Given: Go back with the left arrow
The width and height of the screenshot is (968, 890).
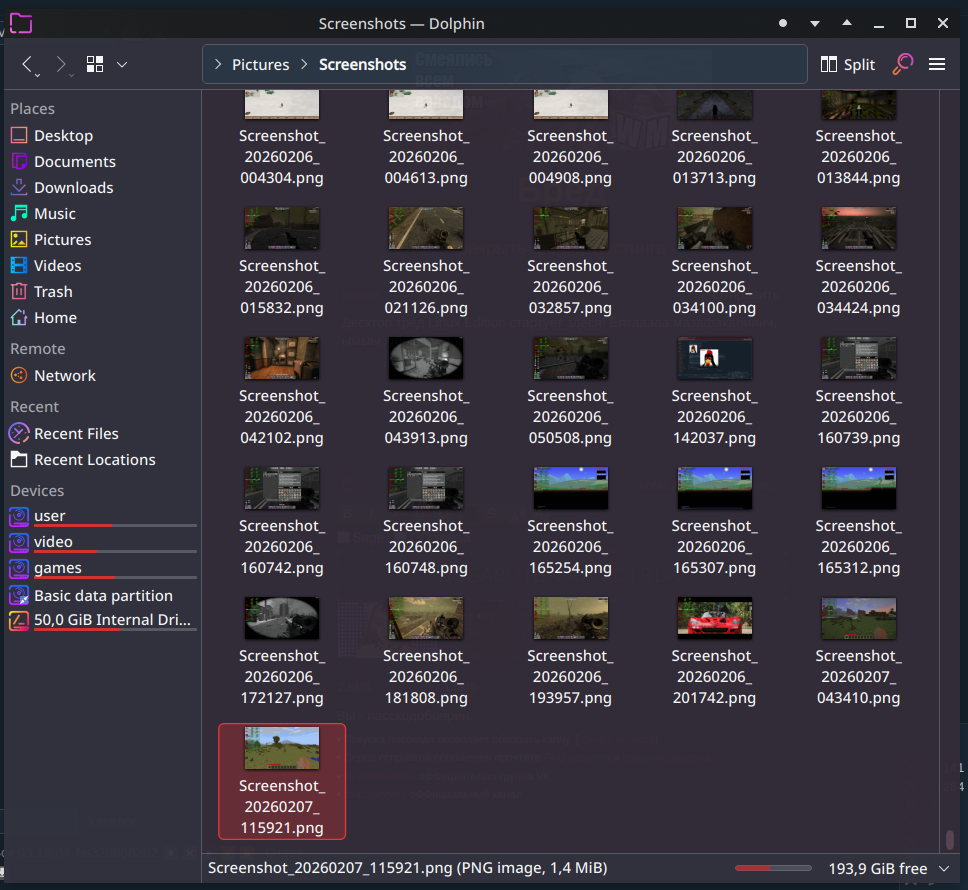Looking at the screenshot, I should (29, 64).
